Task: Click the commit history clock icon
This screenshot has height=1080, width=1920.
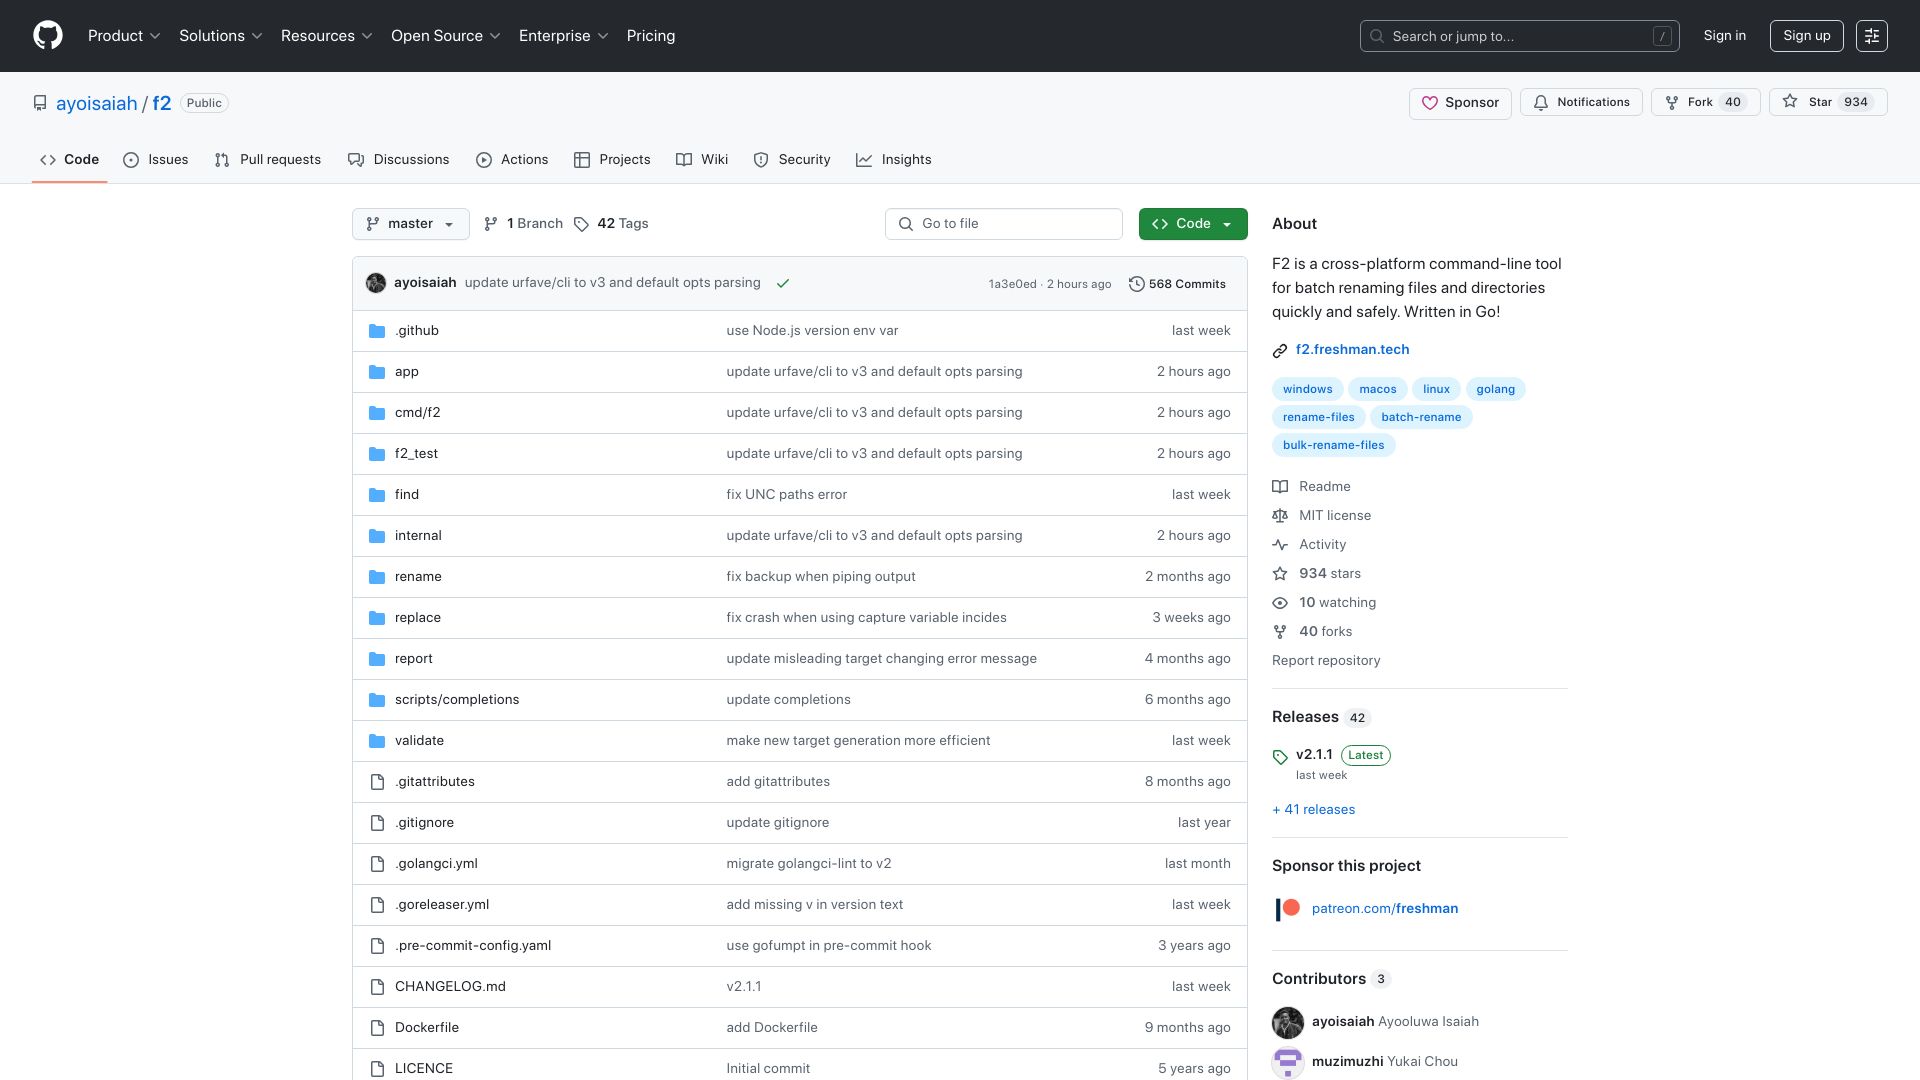Action: point(1136,284)
